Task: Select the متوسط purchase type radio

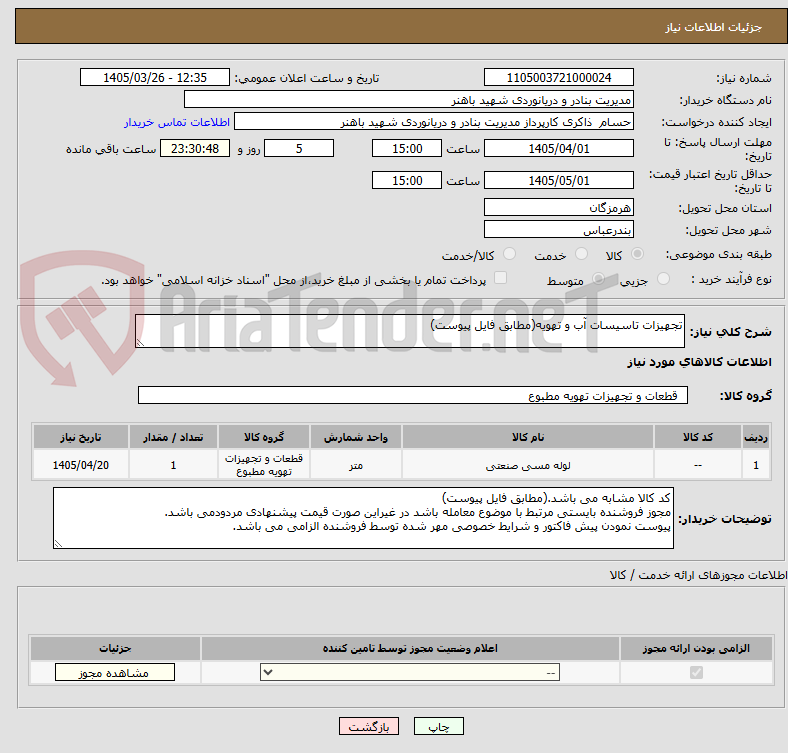Action: click(598, 278)
